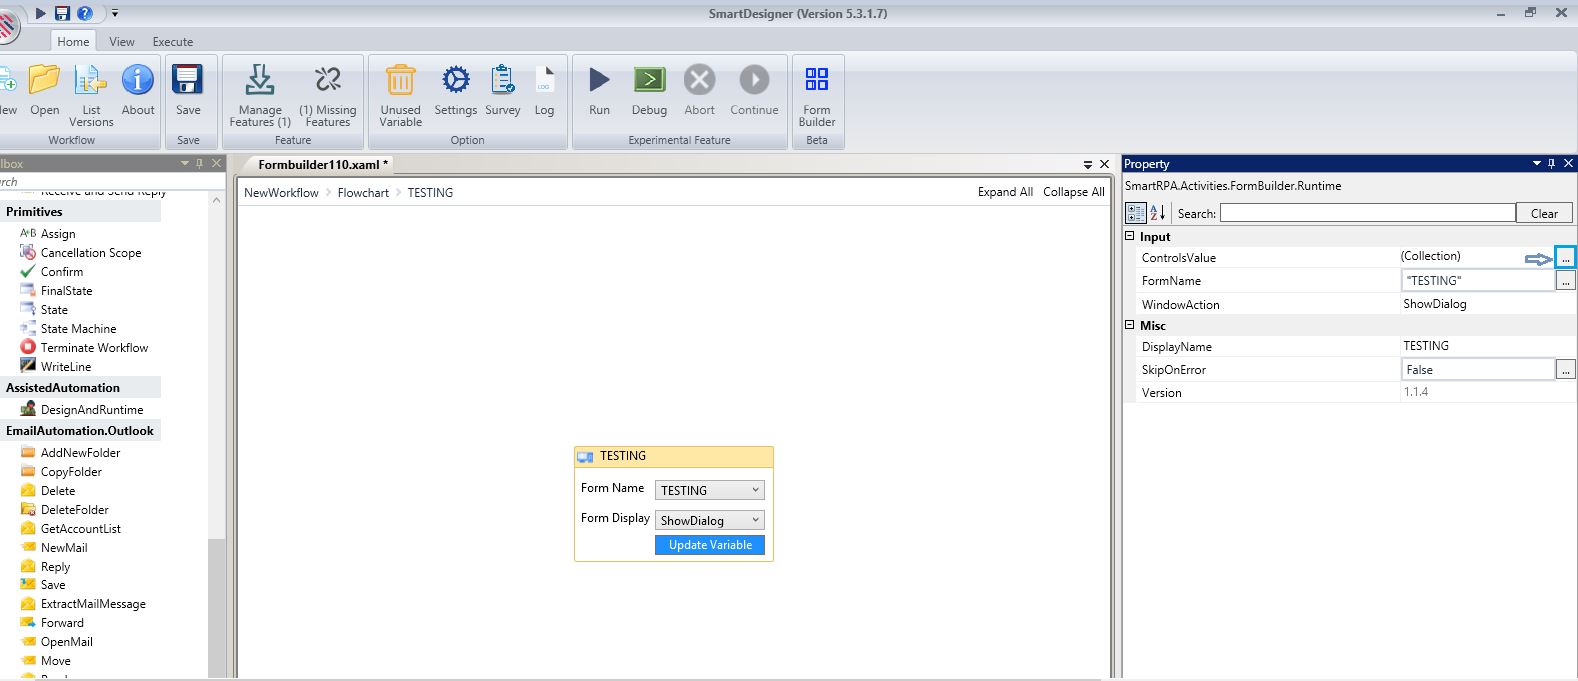Open the Form Display dropdown
This screenshot has width=1578, height=681.
(755, 520)
